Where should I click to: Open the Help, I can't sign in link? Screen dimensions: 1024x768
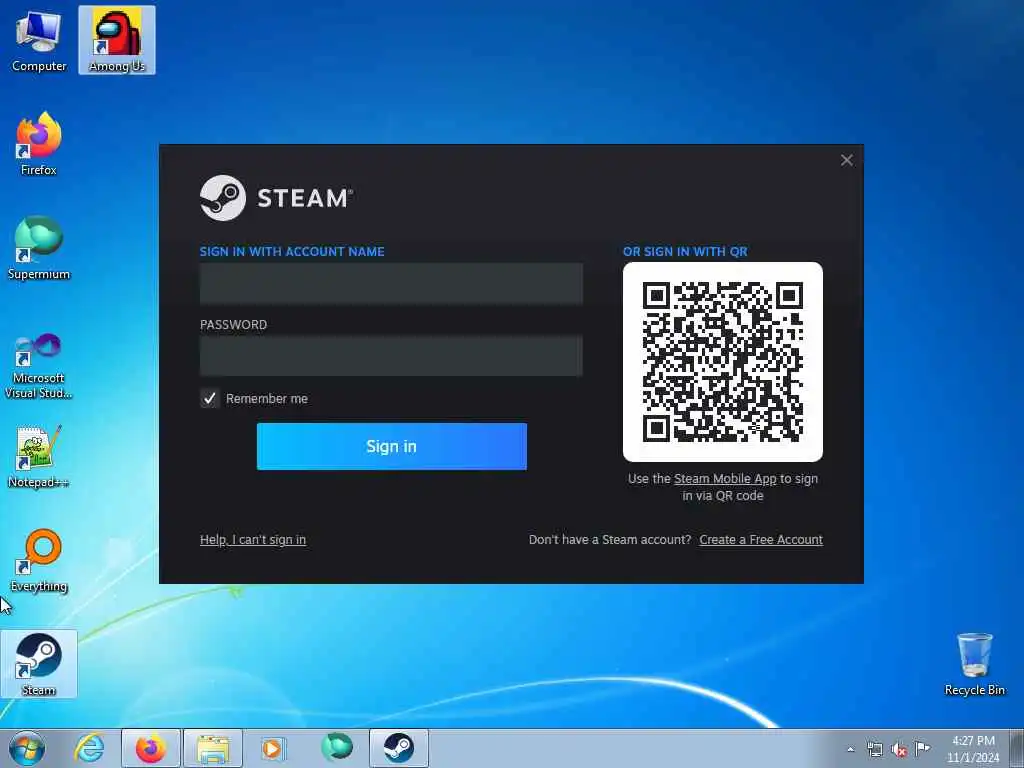pos(253,539)
